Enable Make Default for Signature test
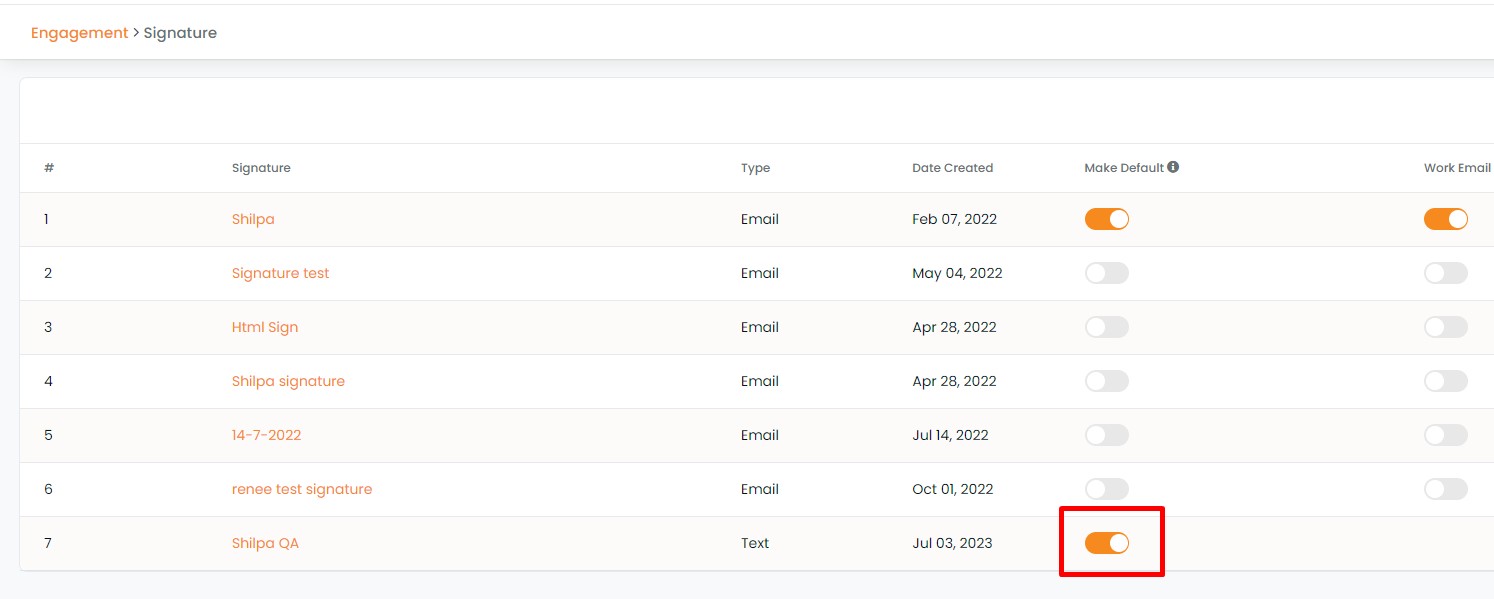Image resolution: width=1494 pixels, height=599 pixels. [1106, 273]
